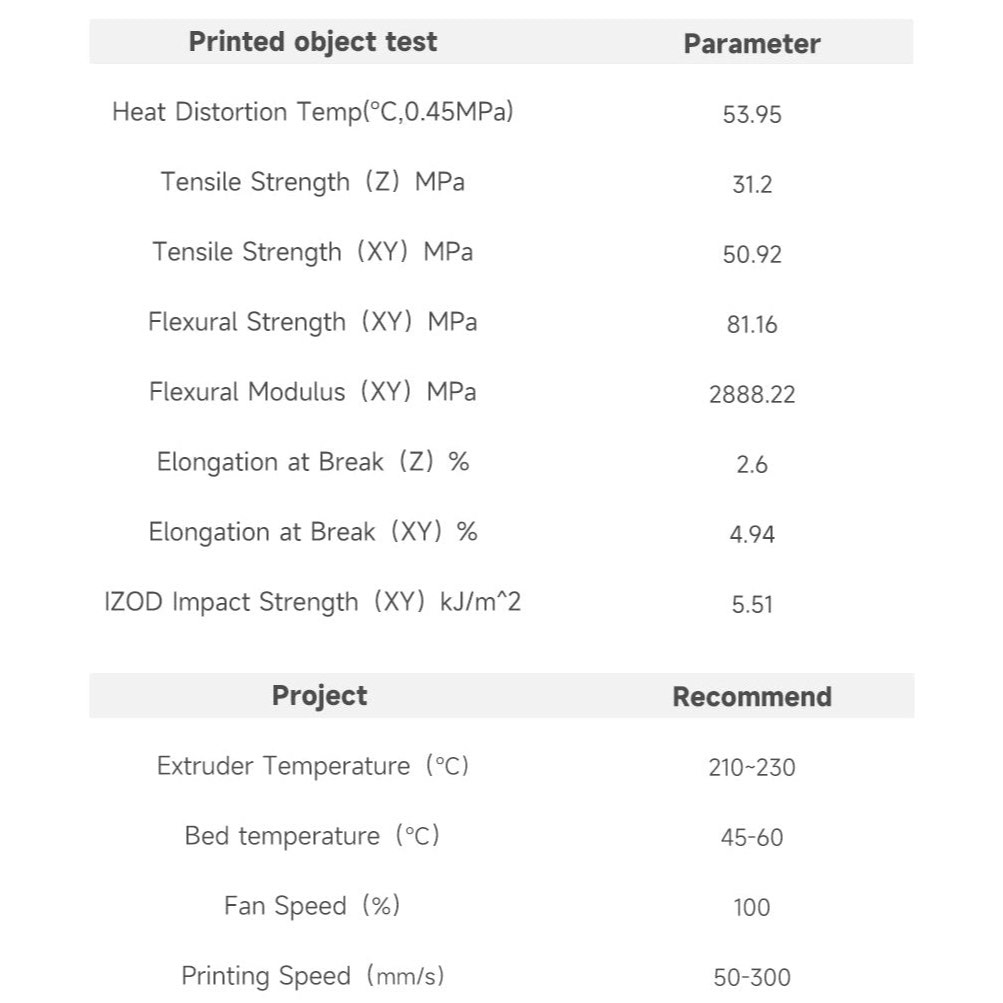The image size is (1003, 1003).
Task: Select the Fan Speed (%) label
Action: click(312, 906)
